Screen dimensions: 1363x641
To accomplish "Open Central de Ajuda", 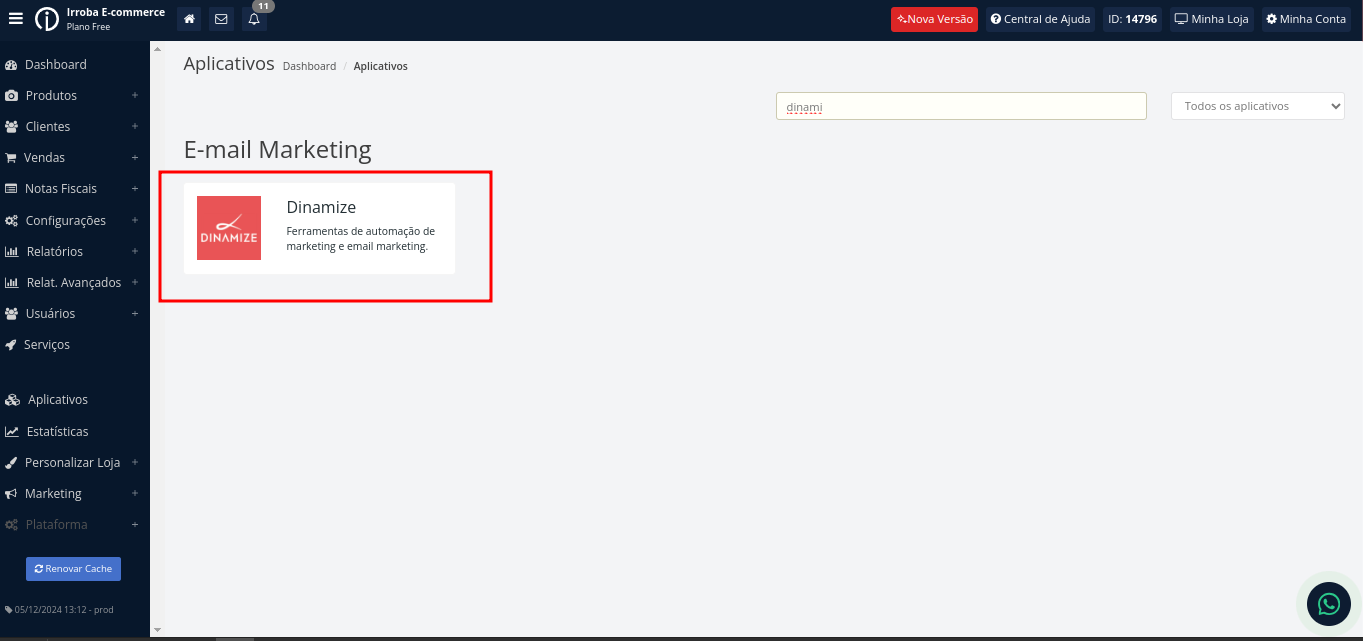I will 1040,19.
